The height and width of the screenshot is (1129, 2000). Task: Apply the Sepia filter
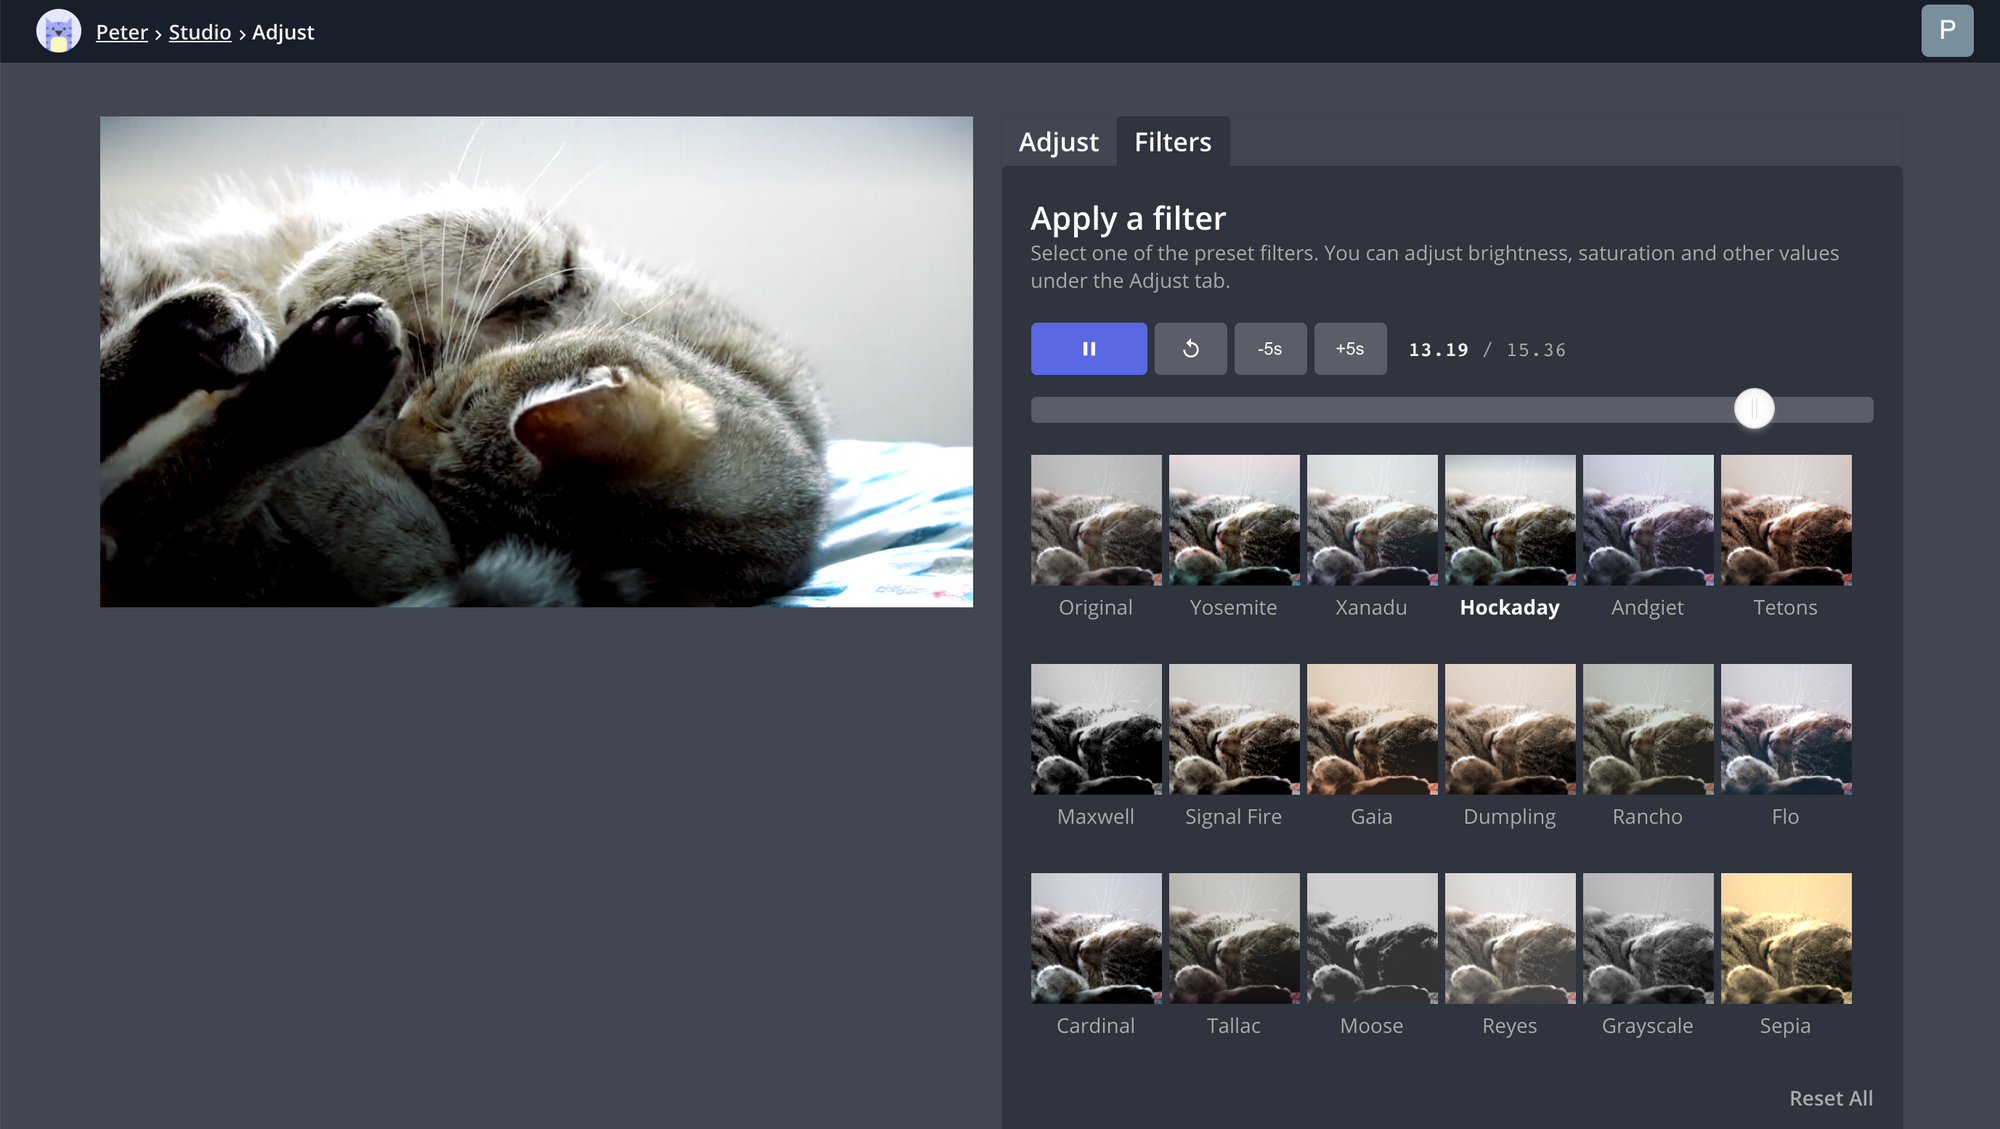pyautogui.click(x=1786, y=938)
